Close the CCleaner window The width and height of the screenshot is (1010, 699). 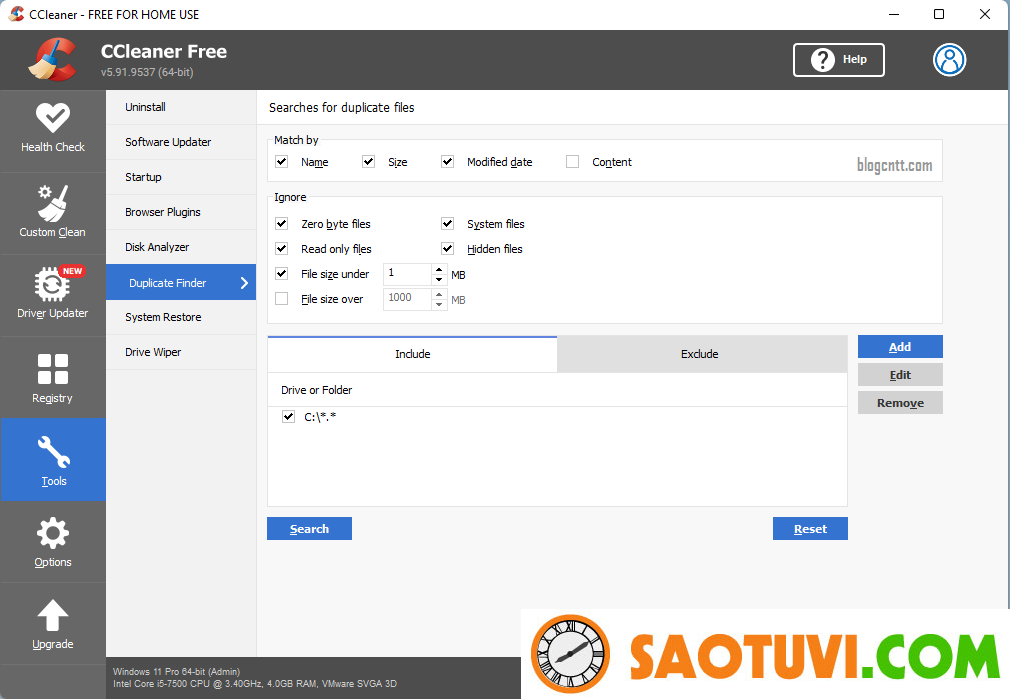tap(985, 14)
